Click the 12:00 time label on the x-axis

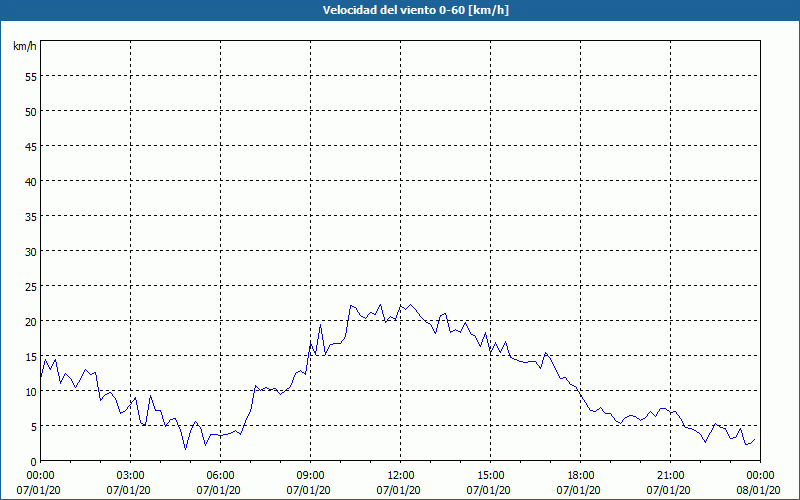[401, 476]
